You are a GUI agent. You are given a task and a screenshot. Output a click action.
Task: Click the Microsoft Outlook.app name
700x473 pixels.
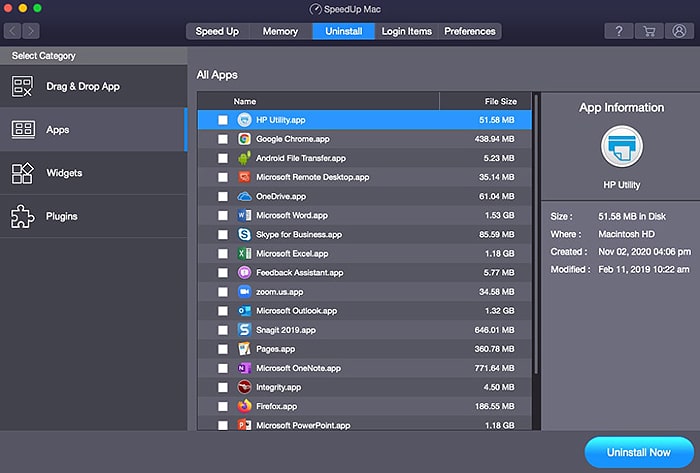pyautogui.click(x=296, y=311)
